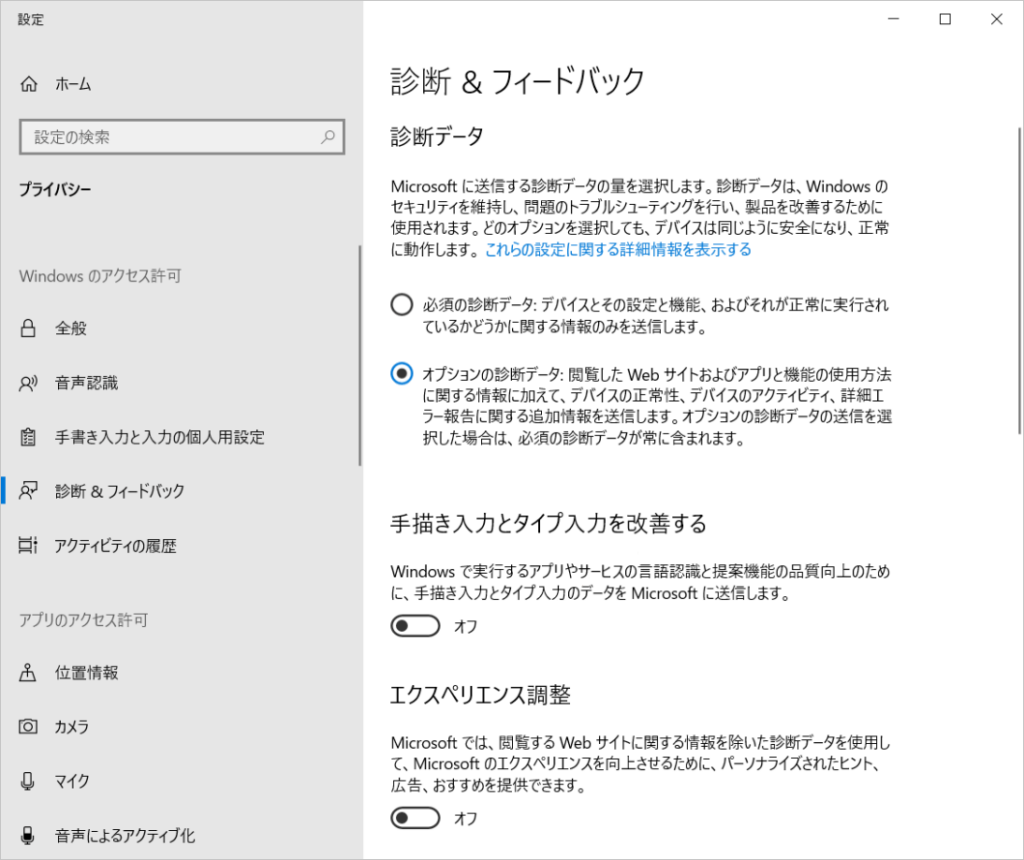Select the 必須の診断データ radio button
1024x860 pixels.
click(x=401, y=304)
